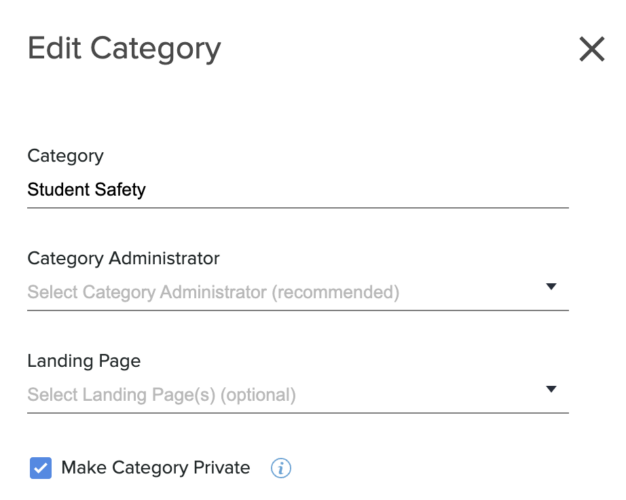
Task: Click the Landing Page label
Action: pos(84,360)
